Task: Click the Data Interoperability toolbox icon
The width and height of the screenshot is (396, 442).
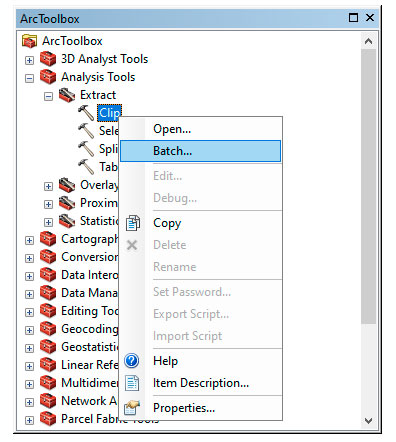Action: [48, 275]
